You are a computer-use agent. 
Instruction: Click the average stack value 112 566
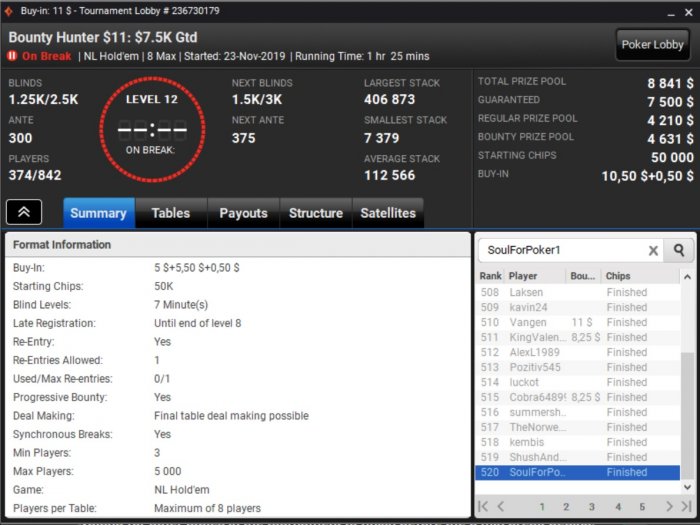(389, 175)
